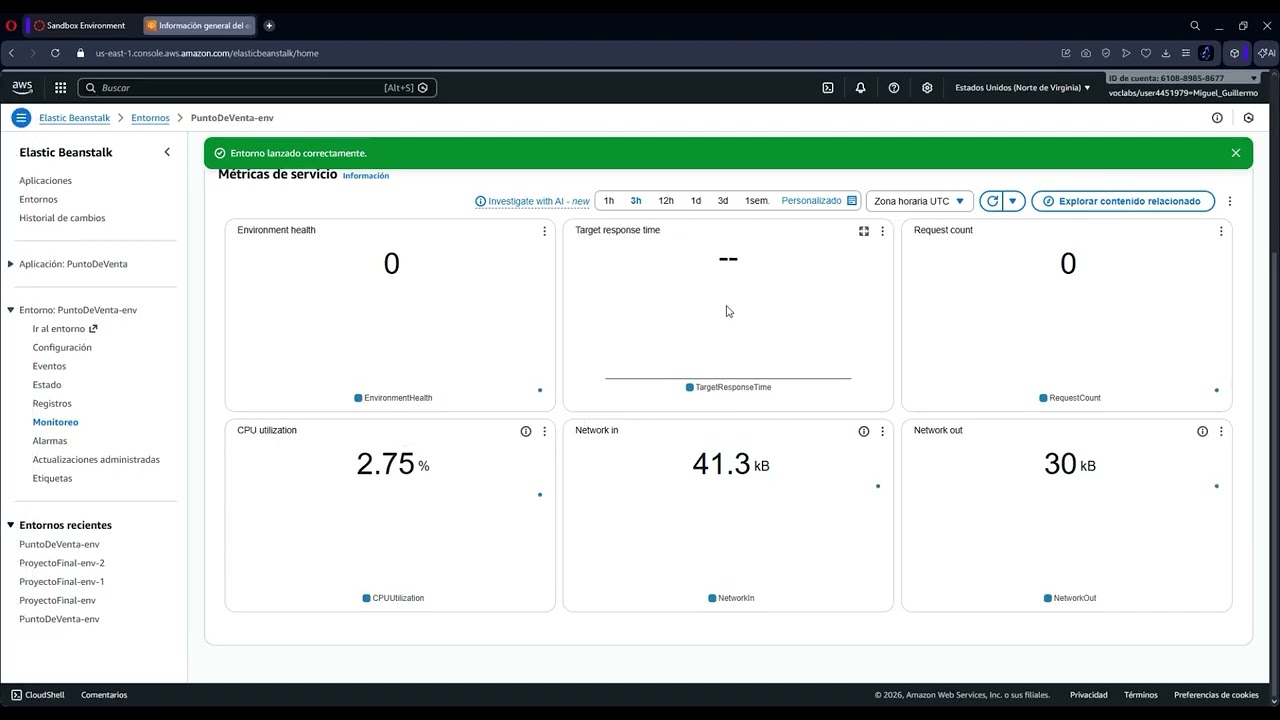Open the Opera menu logo
Viewport: 1280px width, 720px height.
(12, 25)
